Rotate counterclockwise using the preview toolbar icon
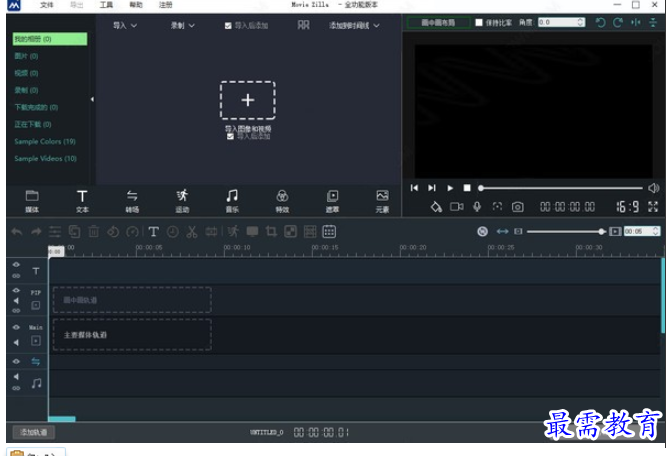The height and width of the screenshot is (456, 668). point(600,22)
